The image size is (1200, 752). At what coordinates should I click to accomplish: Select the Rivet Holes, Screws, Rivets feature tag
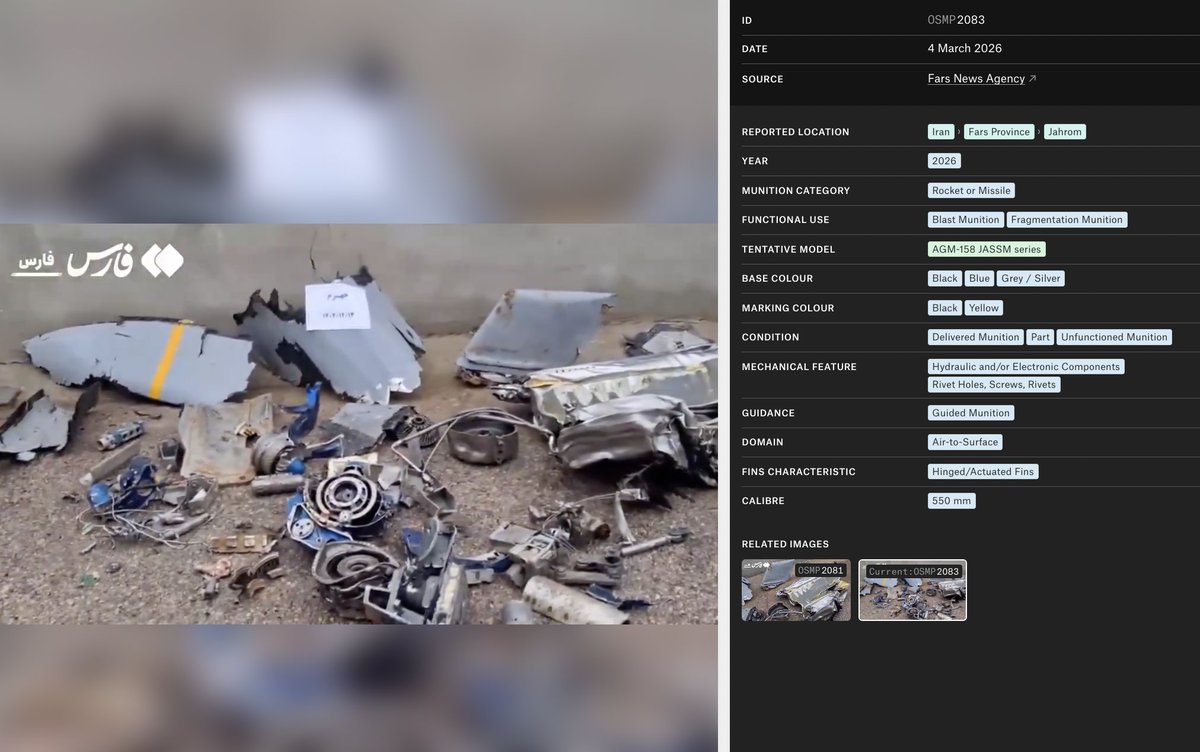tap(993, 384)
